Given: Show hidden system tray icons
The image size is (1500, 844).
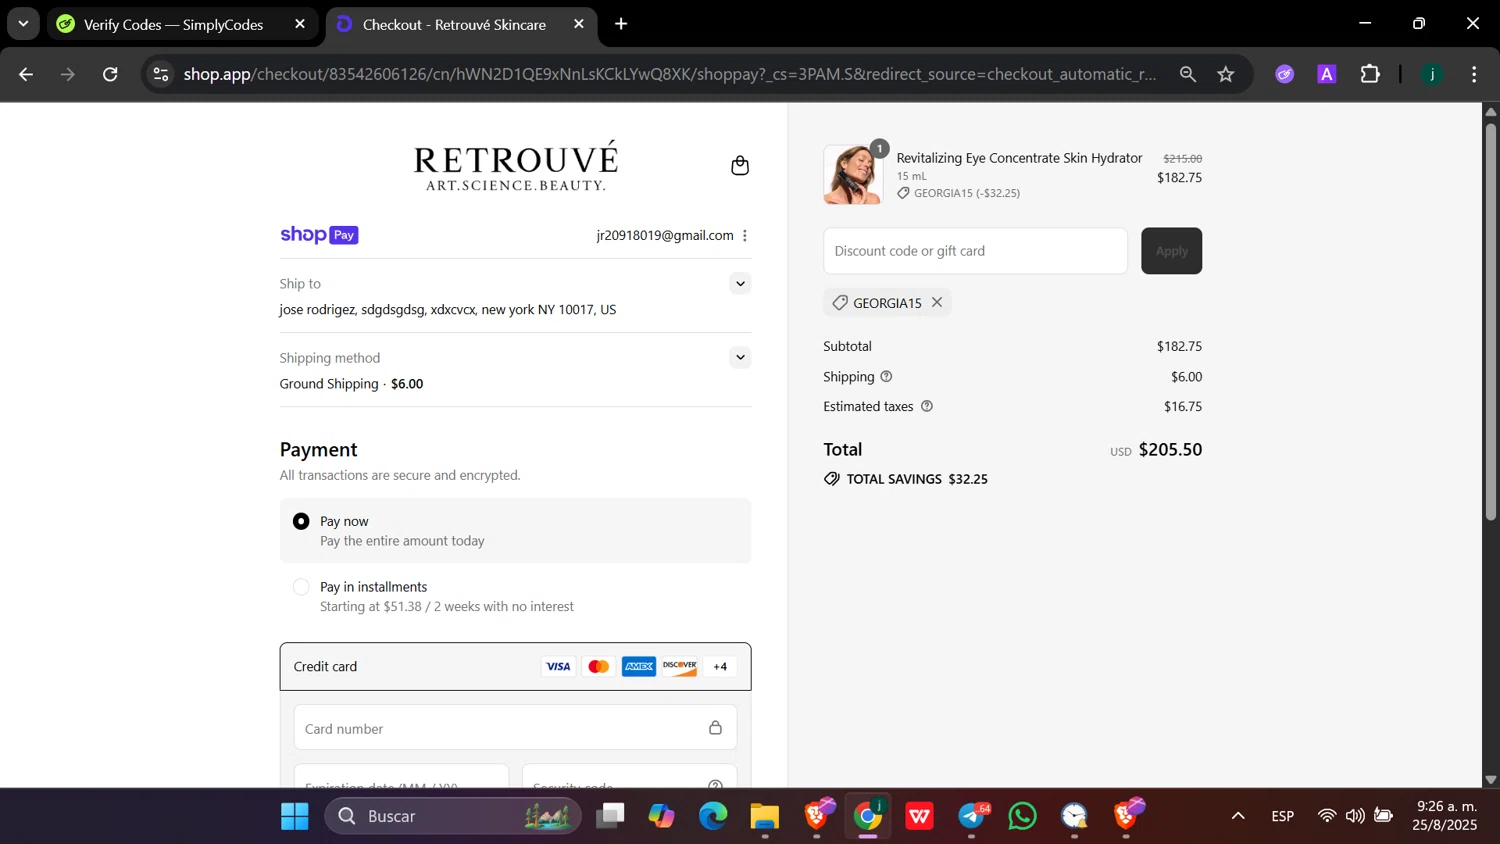Looking at the screenshot, I should [x=1238, y=816].
